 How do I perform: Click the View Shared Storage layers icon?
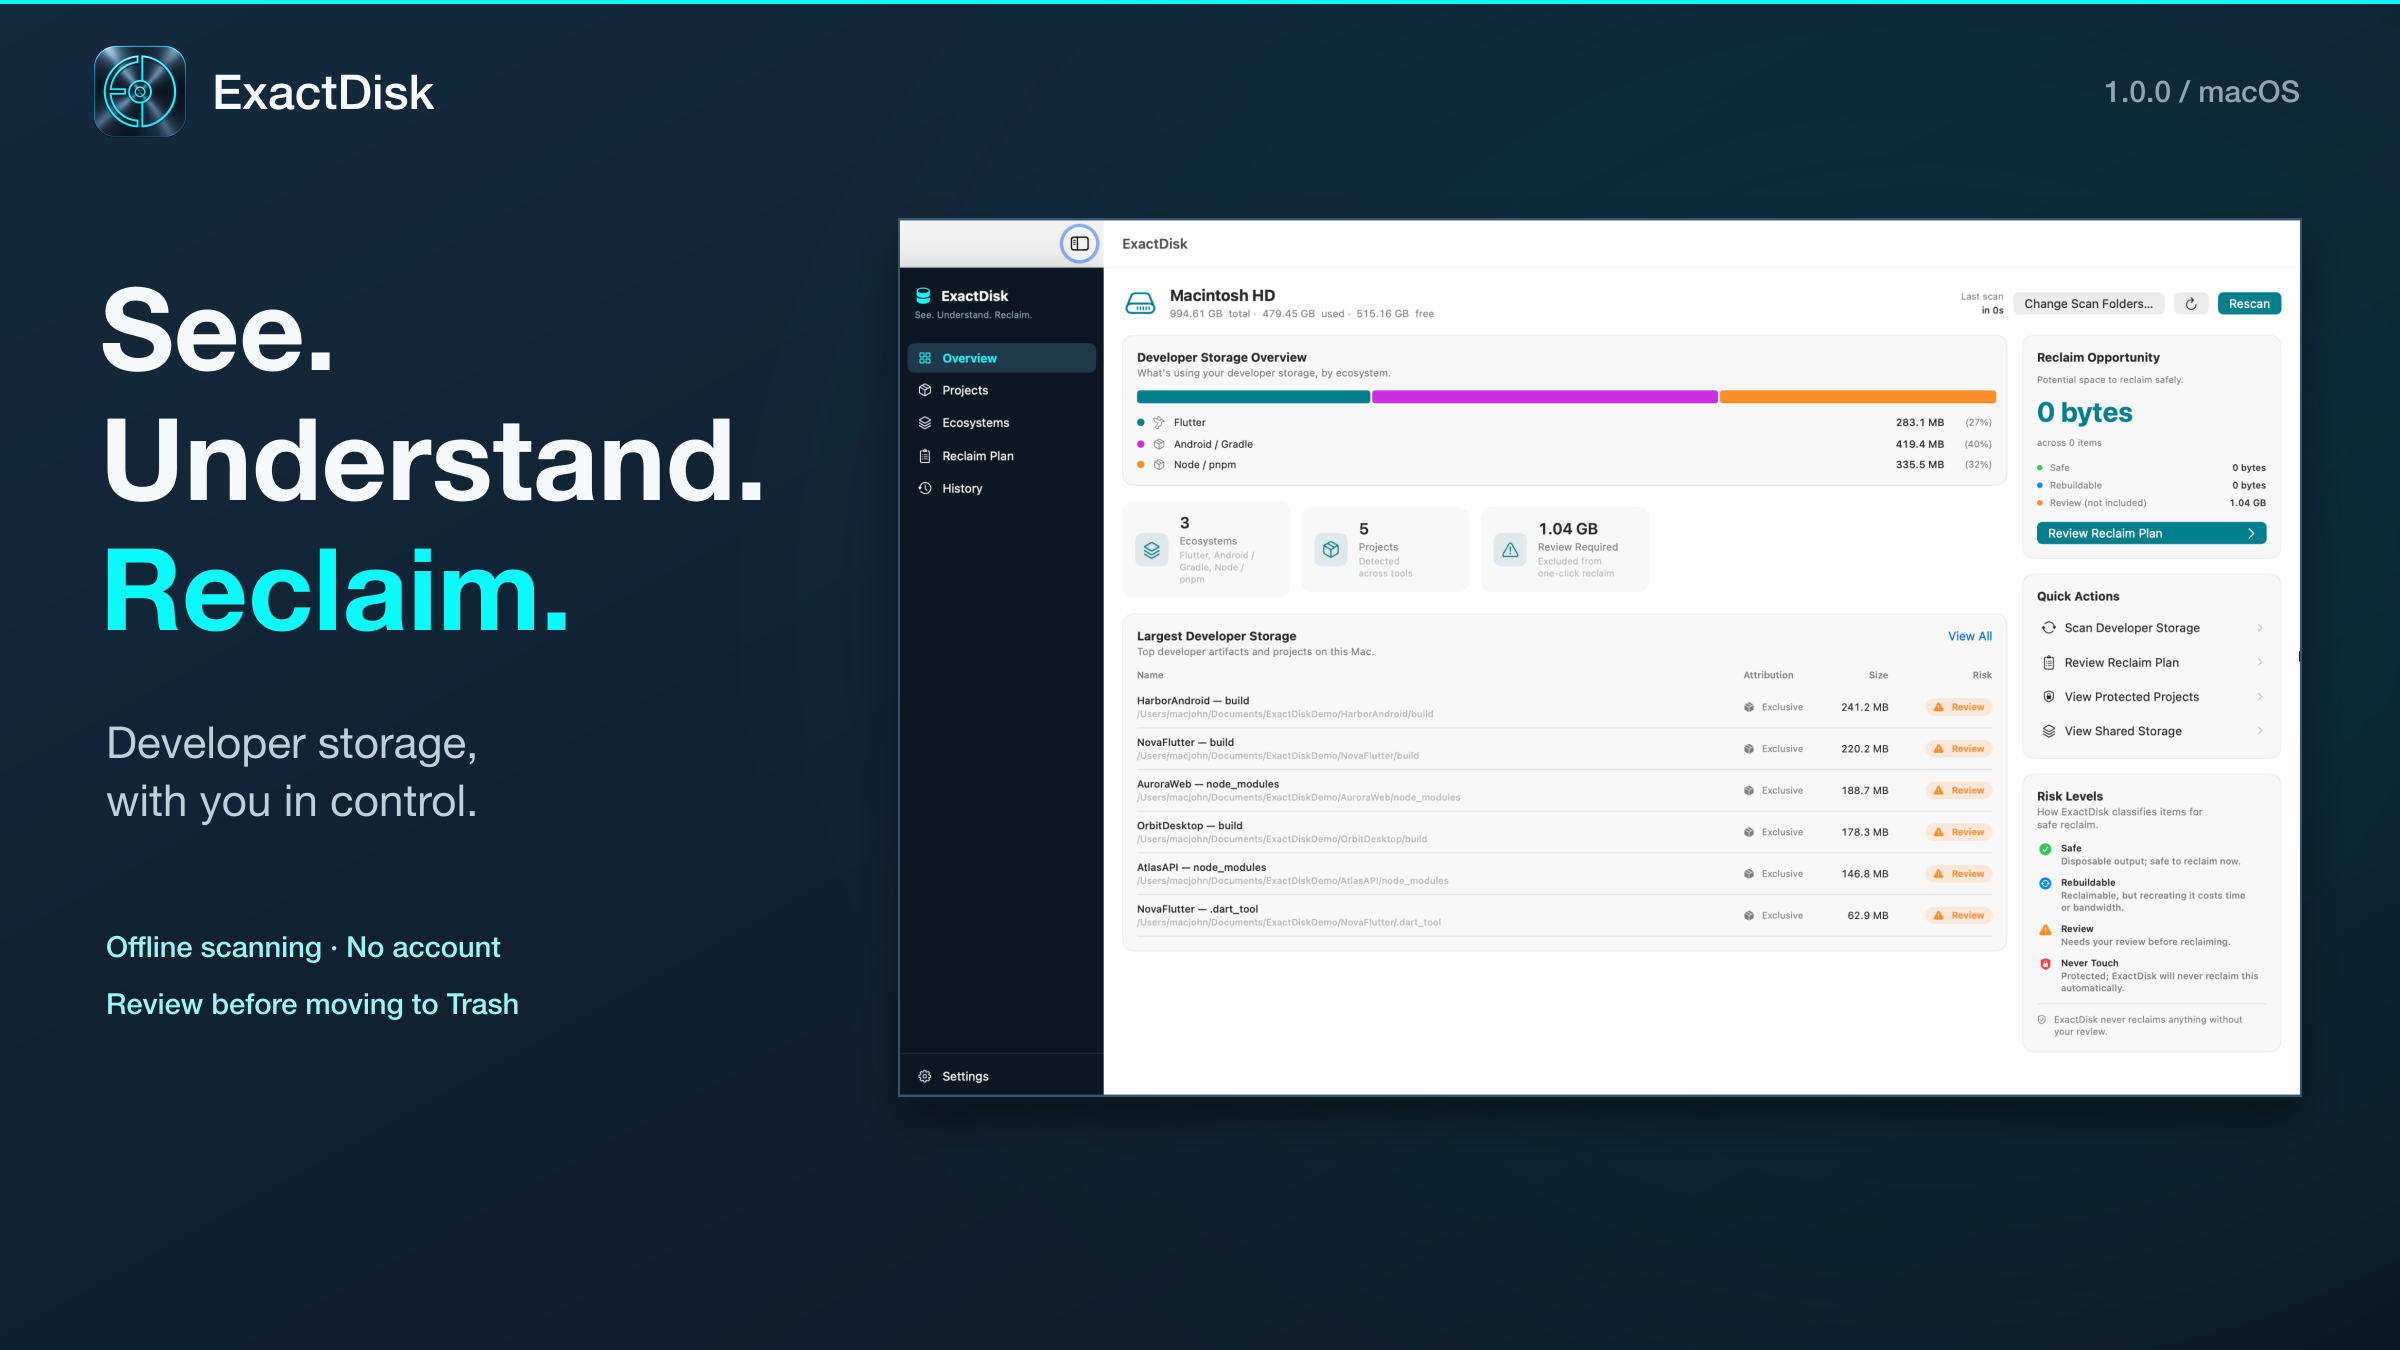tap(2049, 731)
